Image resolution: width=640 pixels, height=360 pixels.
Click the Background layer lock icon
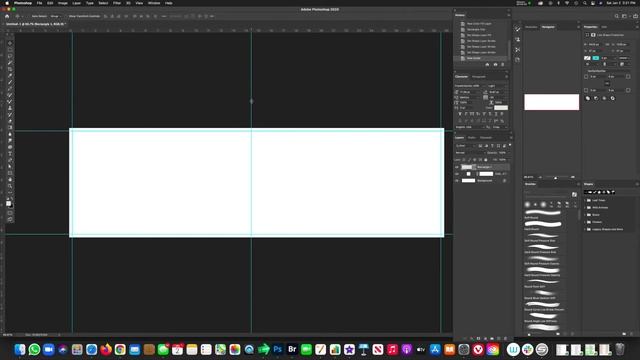(x=504, y=180)
